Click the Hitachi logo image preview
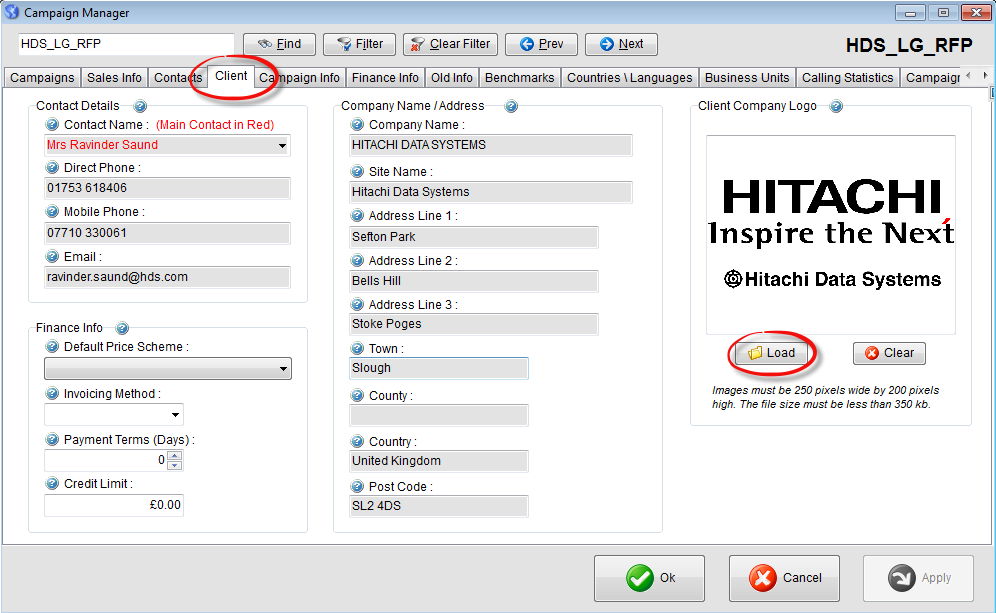Image resolution: width=996 pixels, height=613 pixels. [x=831, y=234]
